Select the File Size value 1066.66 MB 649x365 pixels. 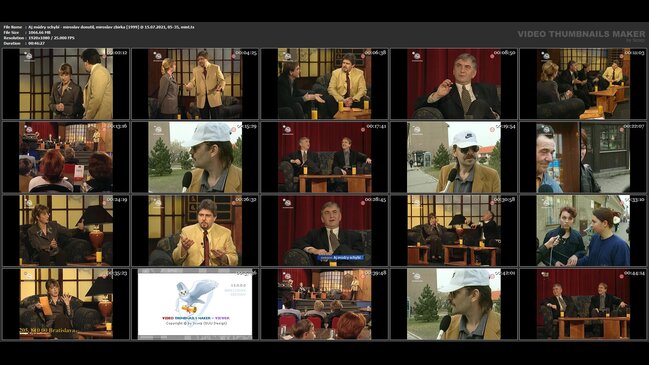click(39, 32)
